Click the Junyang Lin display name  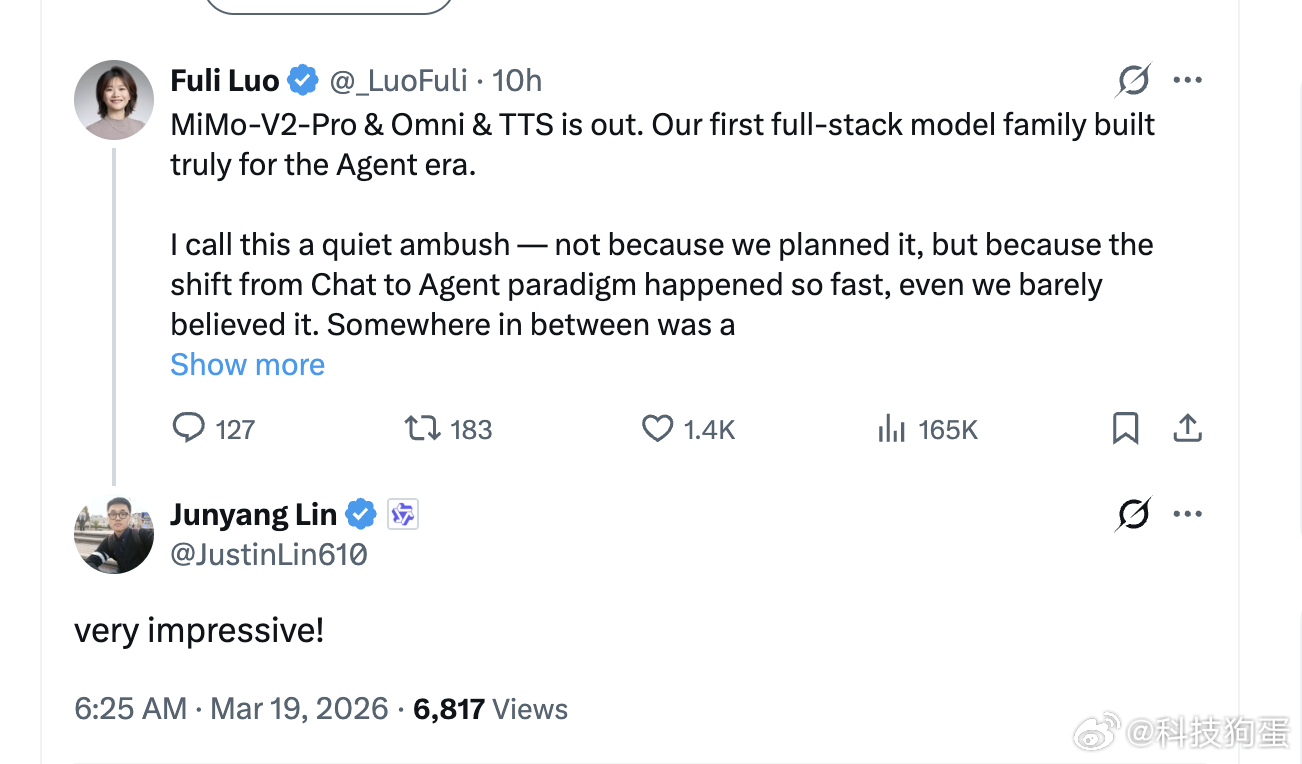coord(253,514)
